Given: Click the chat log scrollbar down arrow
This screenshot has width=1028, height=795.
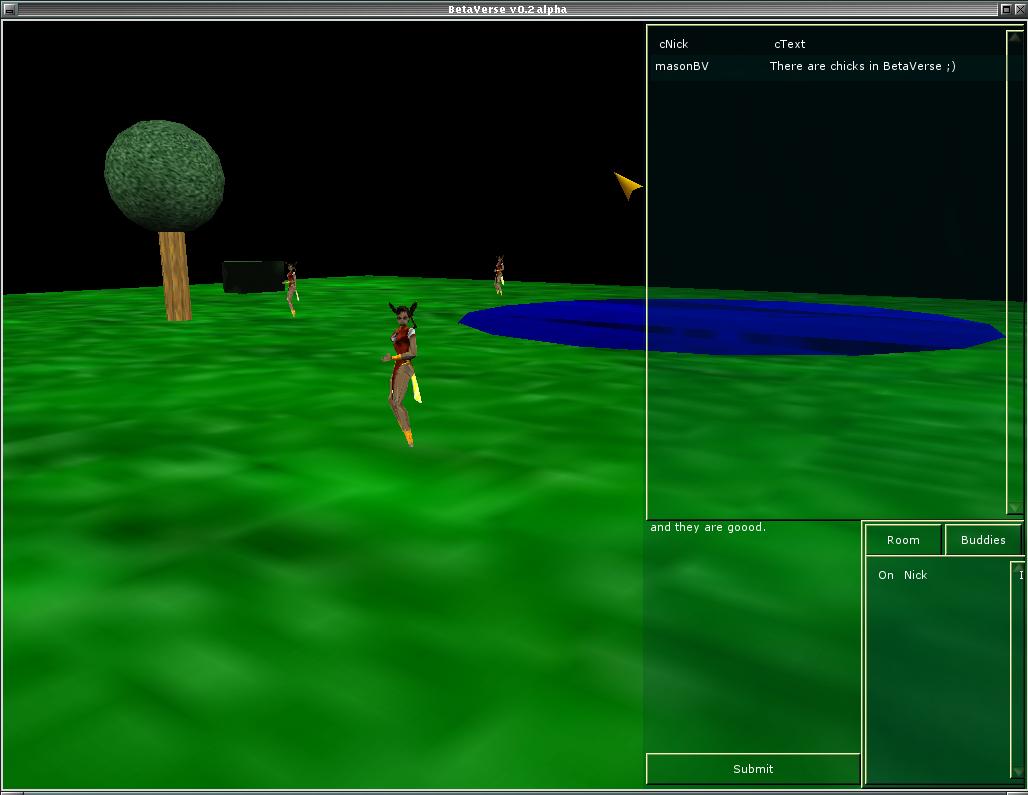Looking at the screenshot, I should (x=1014, y=508).
